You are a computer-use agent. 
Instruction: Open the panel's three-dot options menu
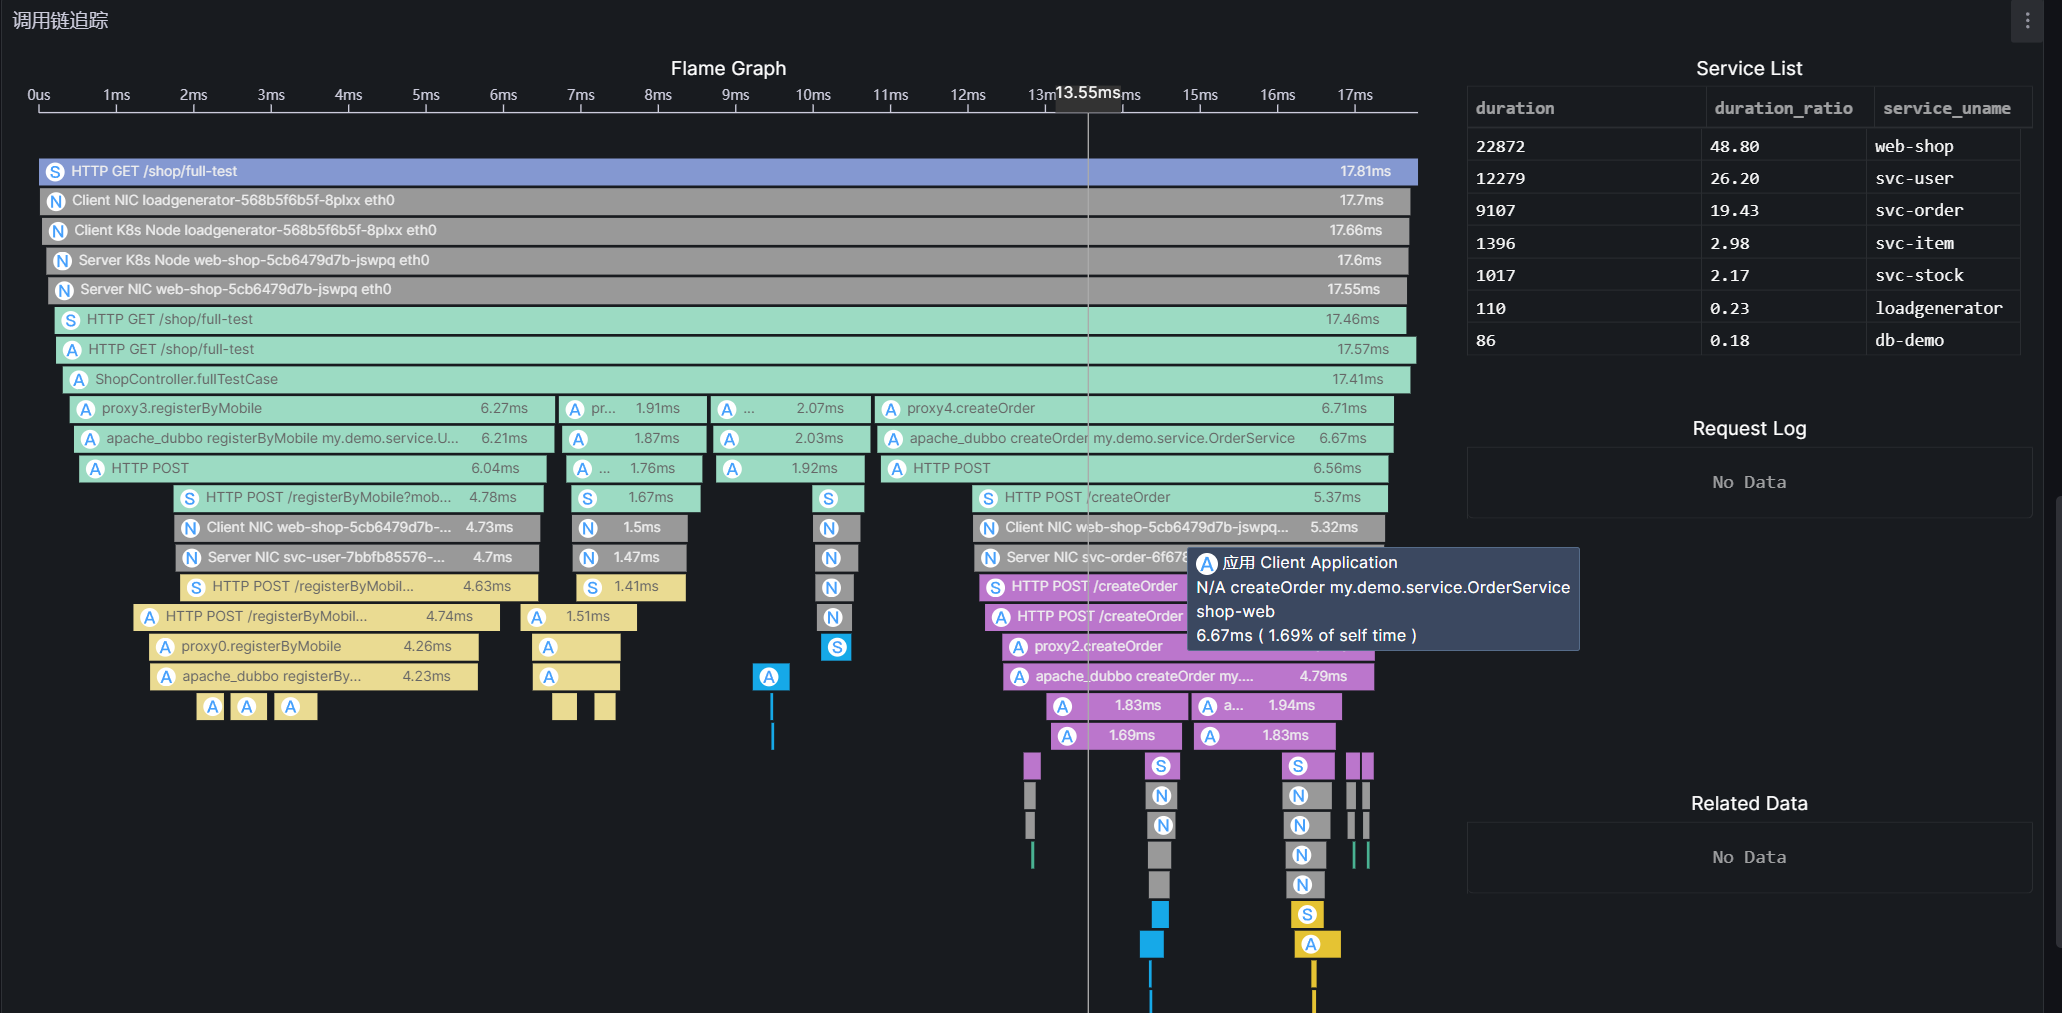(x=2027, y=20)
